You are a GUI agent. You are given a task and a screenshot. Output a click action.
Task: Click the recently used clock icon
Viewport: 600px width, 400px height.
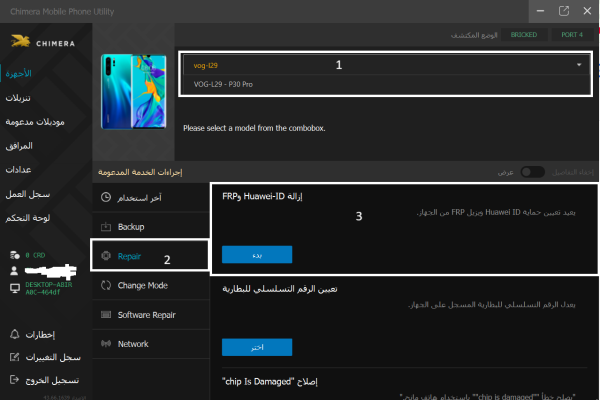click(106, 197)
